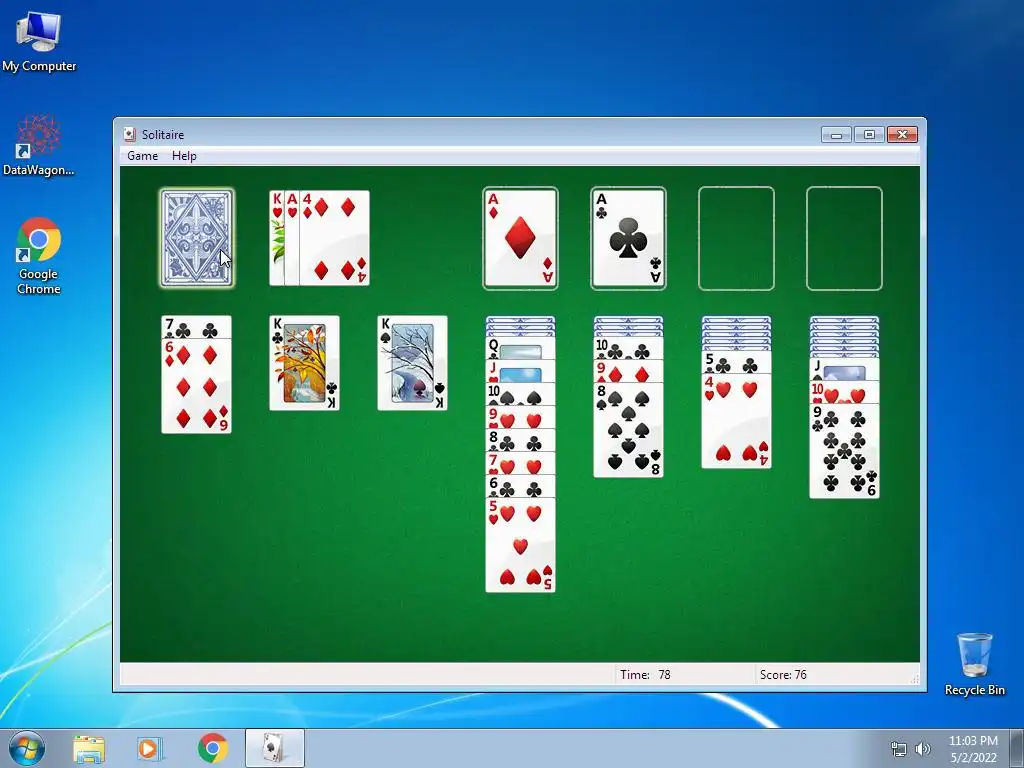Select the black Jack in the last column
The width and height of the screenshot is (1024, 768).
click(844, 370)
